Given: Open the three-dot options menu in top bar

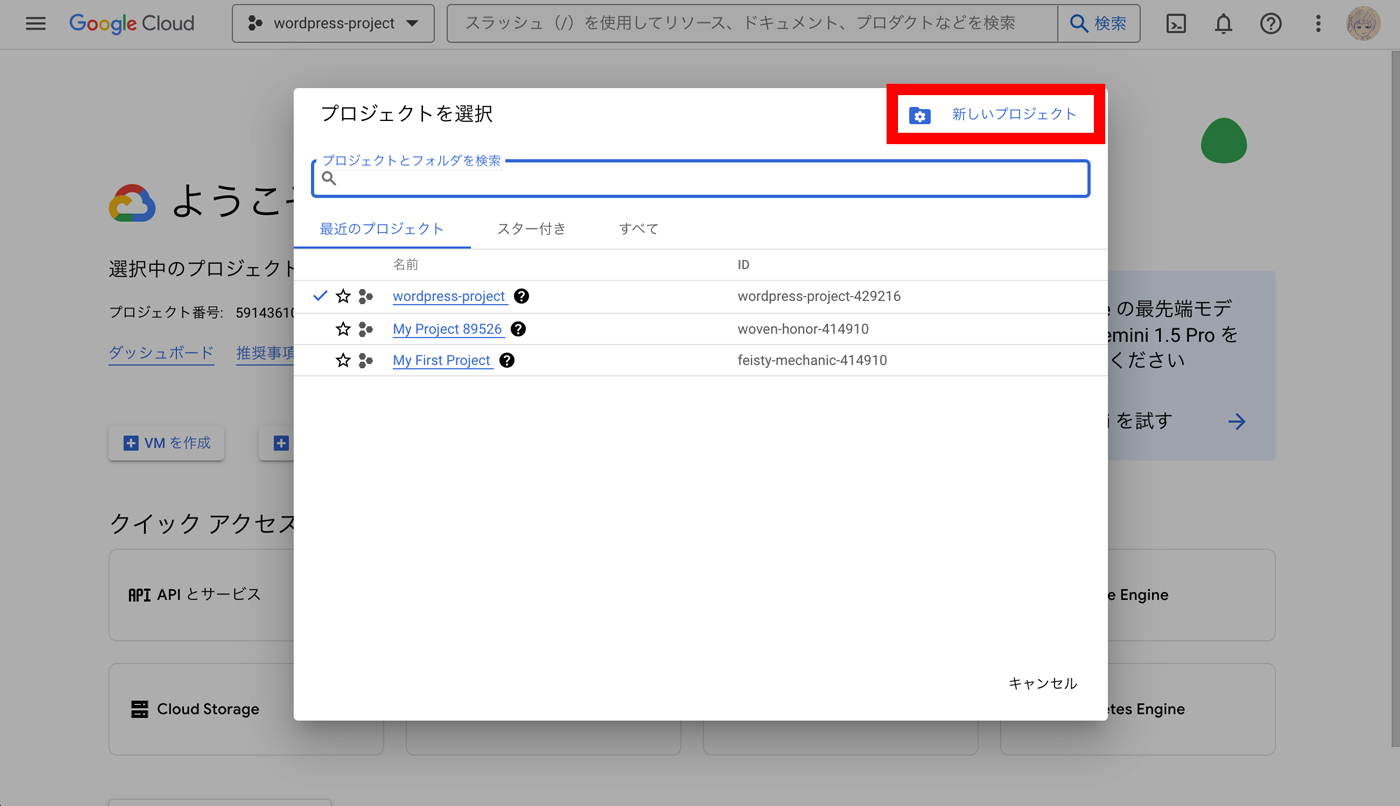Looking at the screenshot, I should coord(1318,23).
